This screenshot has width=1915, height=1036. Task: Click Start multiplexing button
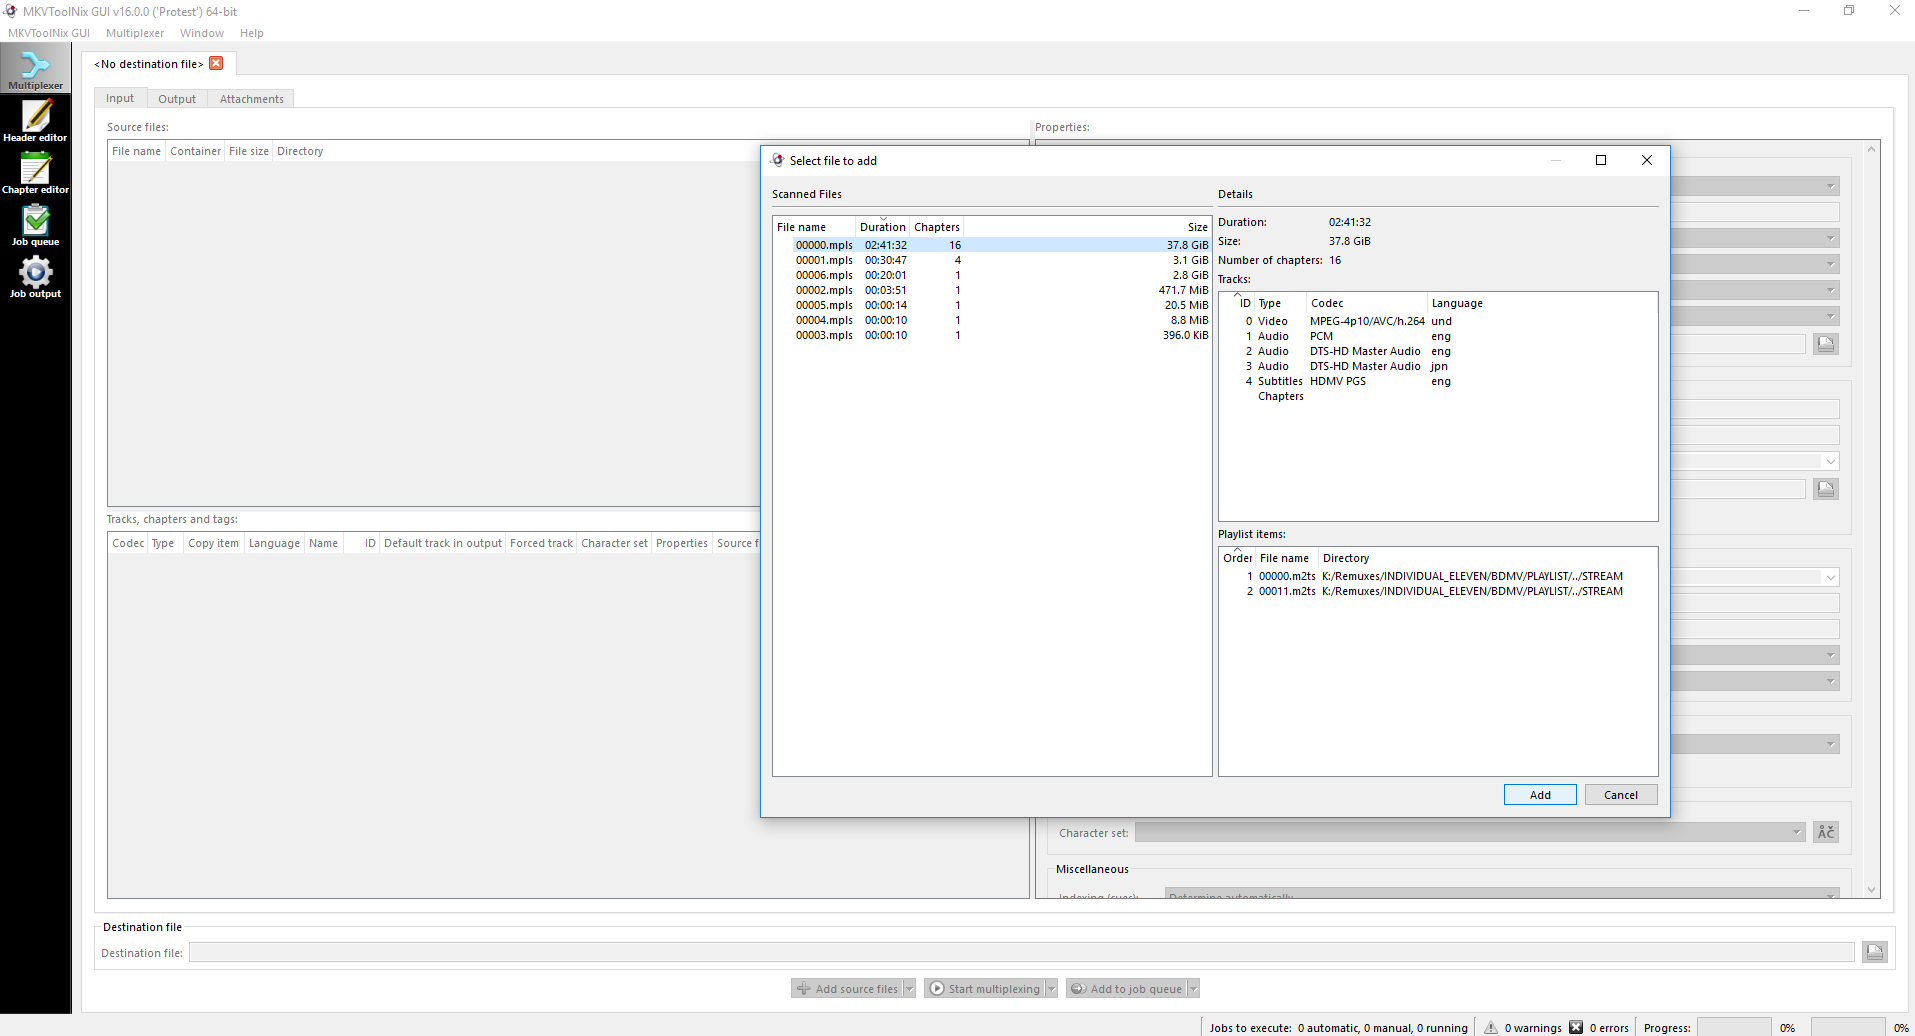point(985,989)
